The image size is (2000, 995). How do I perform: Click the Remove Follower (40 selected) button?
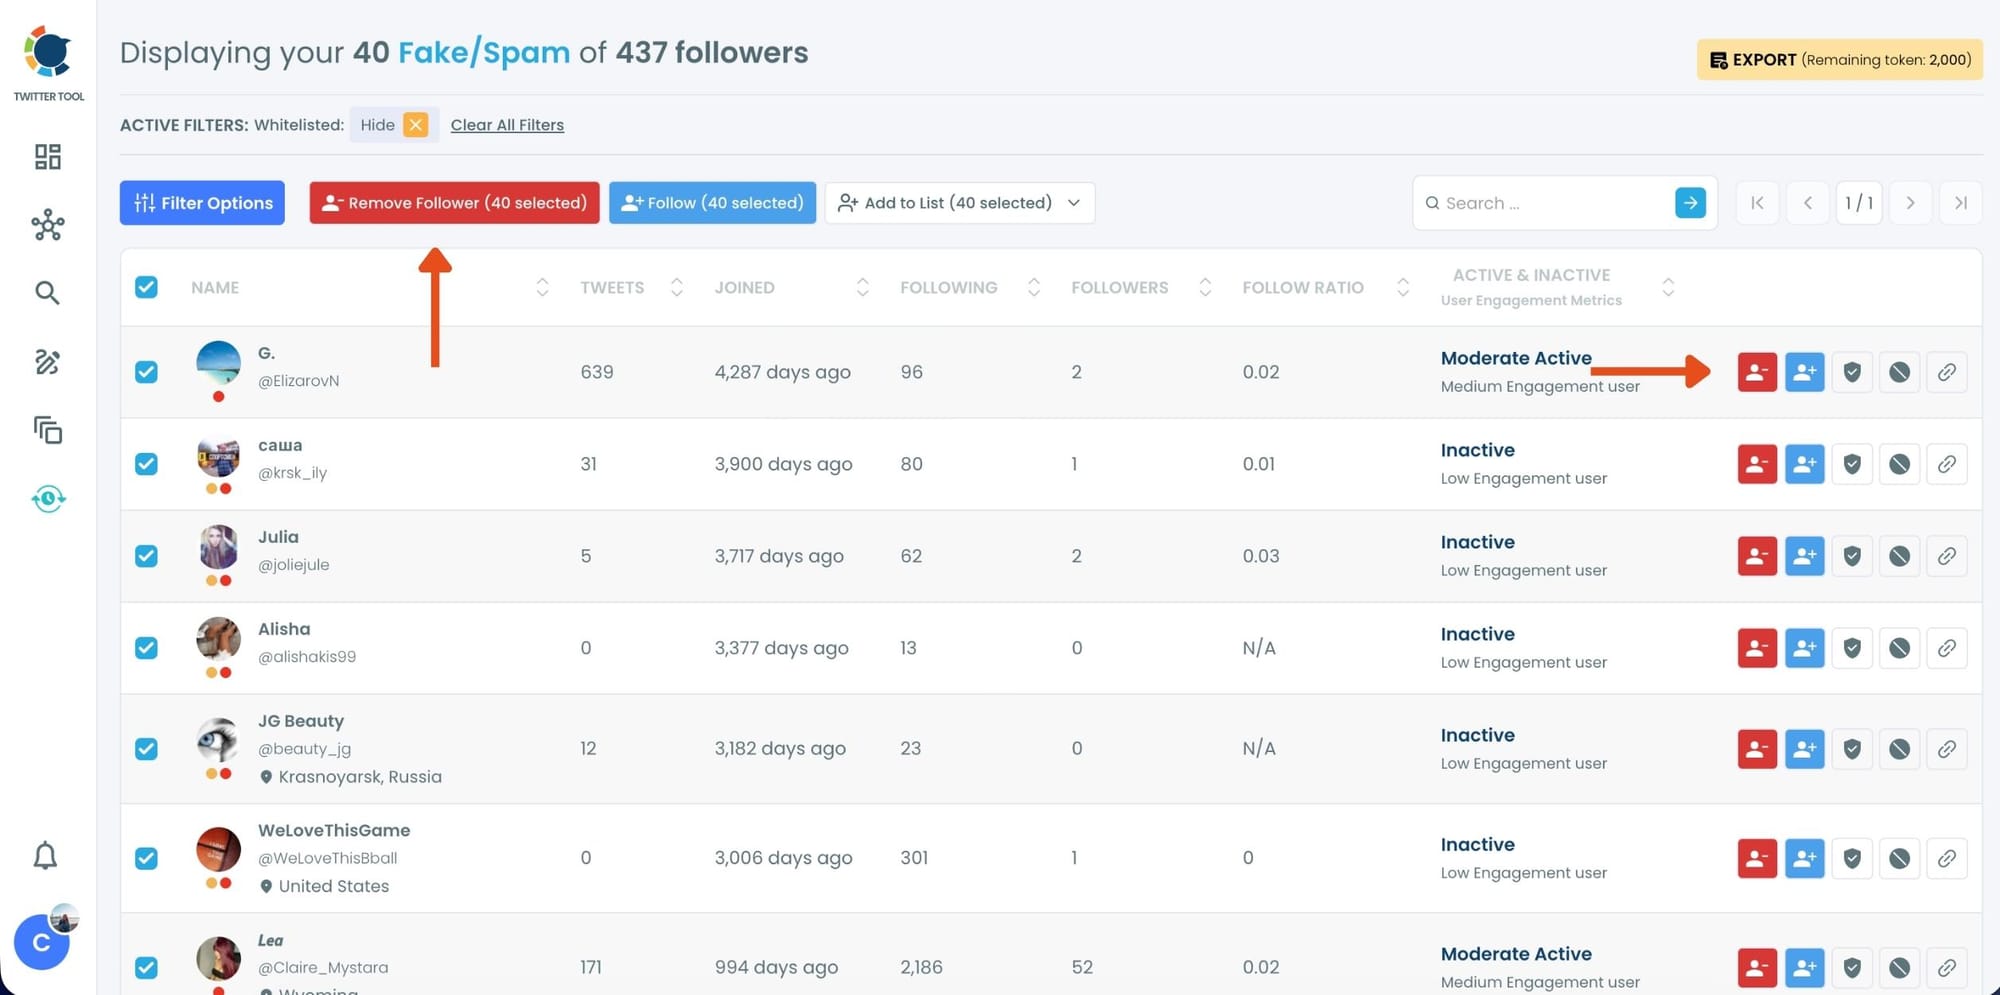click(453, 202)
